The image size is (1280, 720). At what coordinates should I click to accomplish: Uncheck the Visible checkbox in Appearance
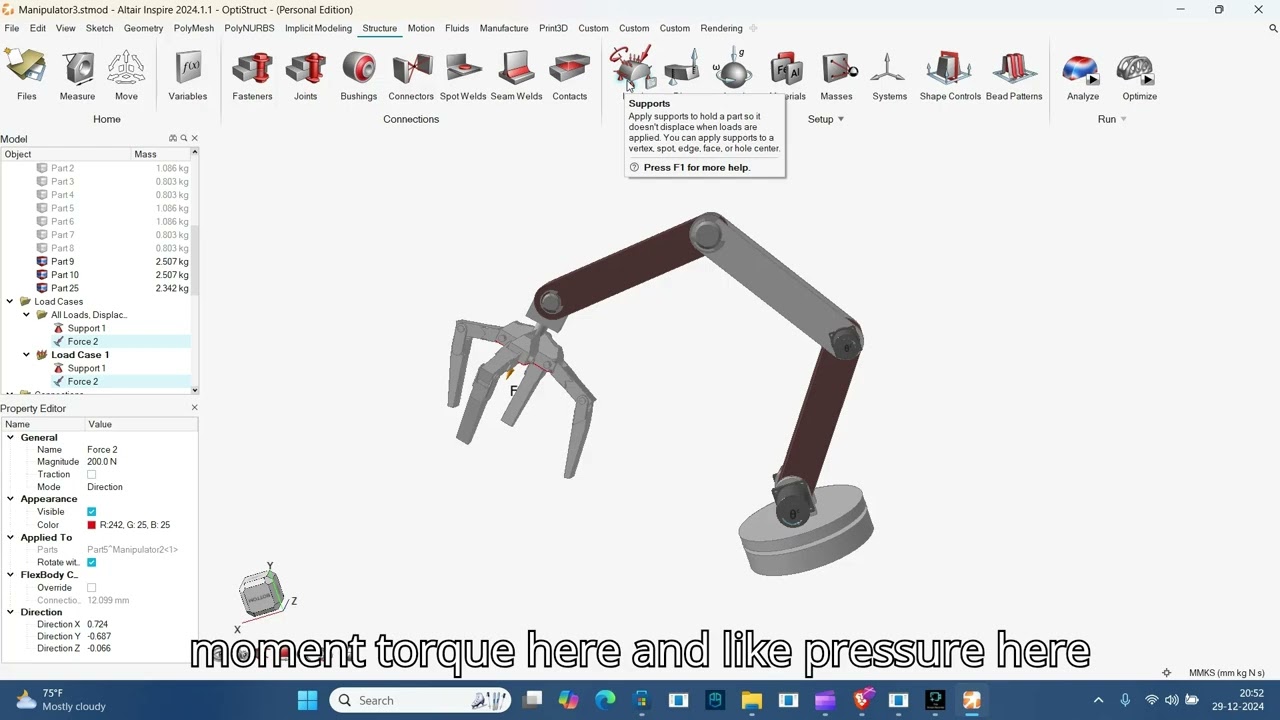click(x=92, y=512)
